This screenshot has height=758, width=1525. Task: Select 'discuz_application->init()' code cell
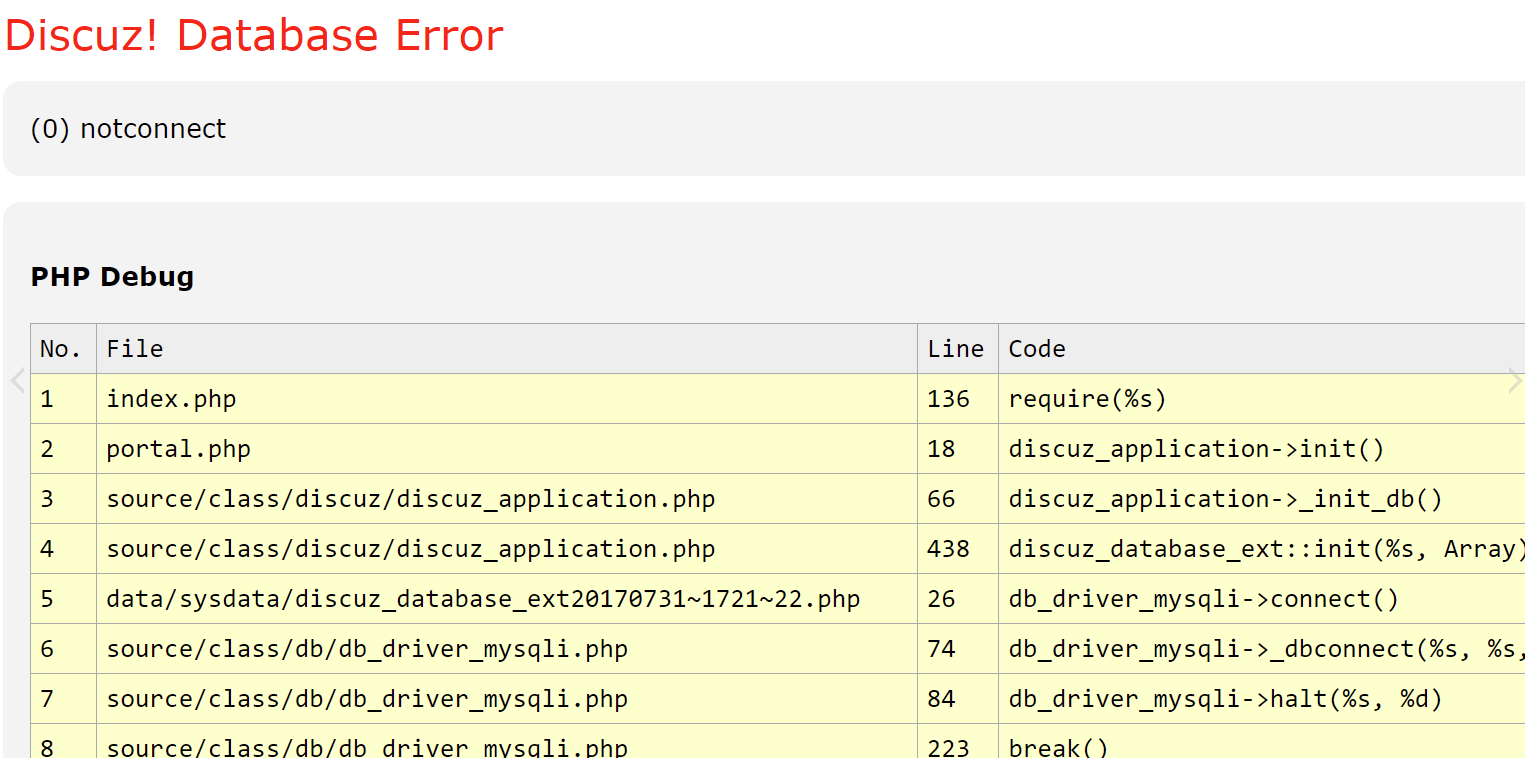[1262, 449]
